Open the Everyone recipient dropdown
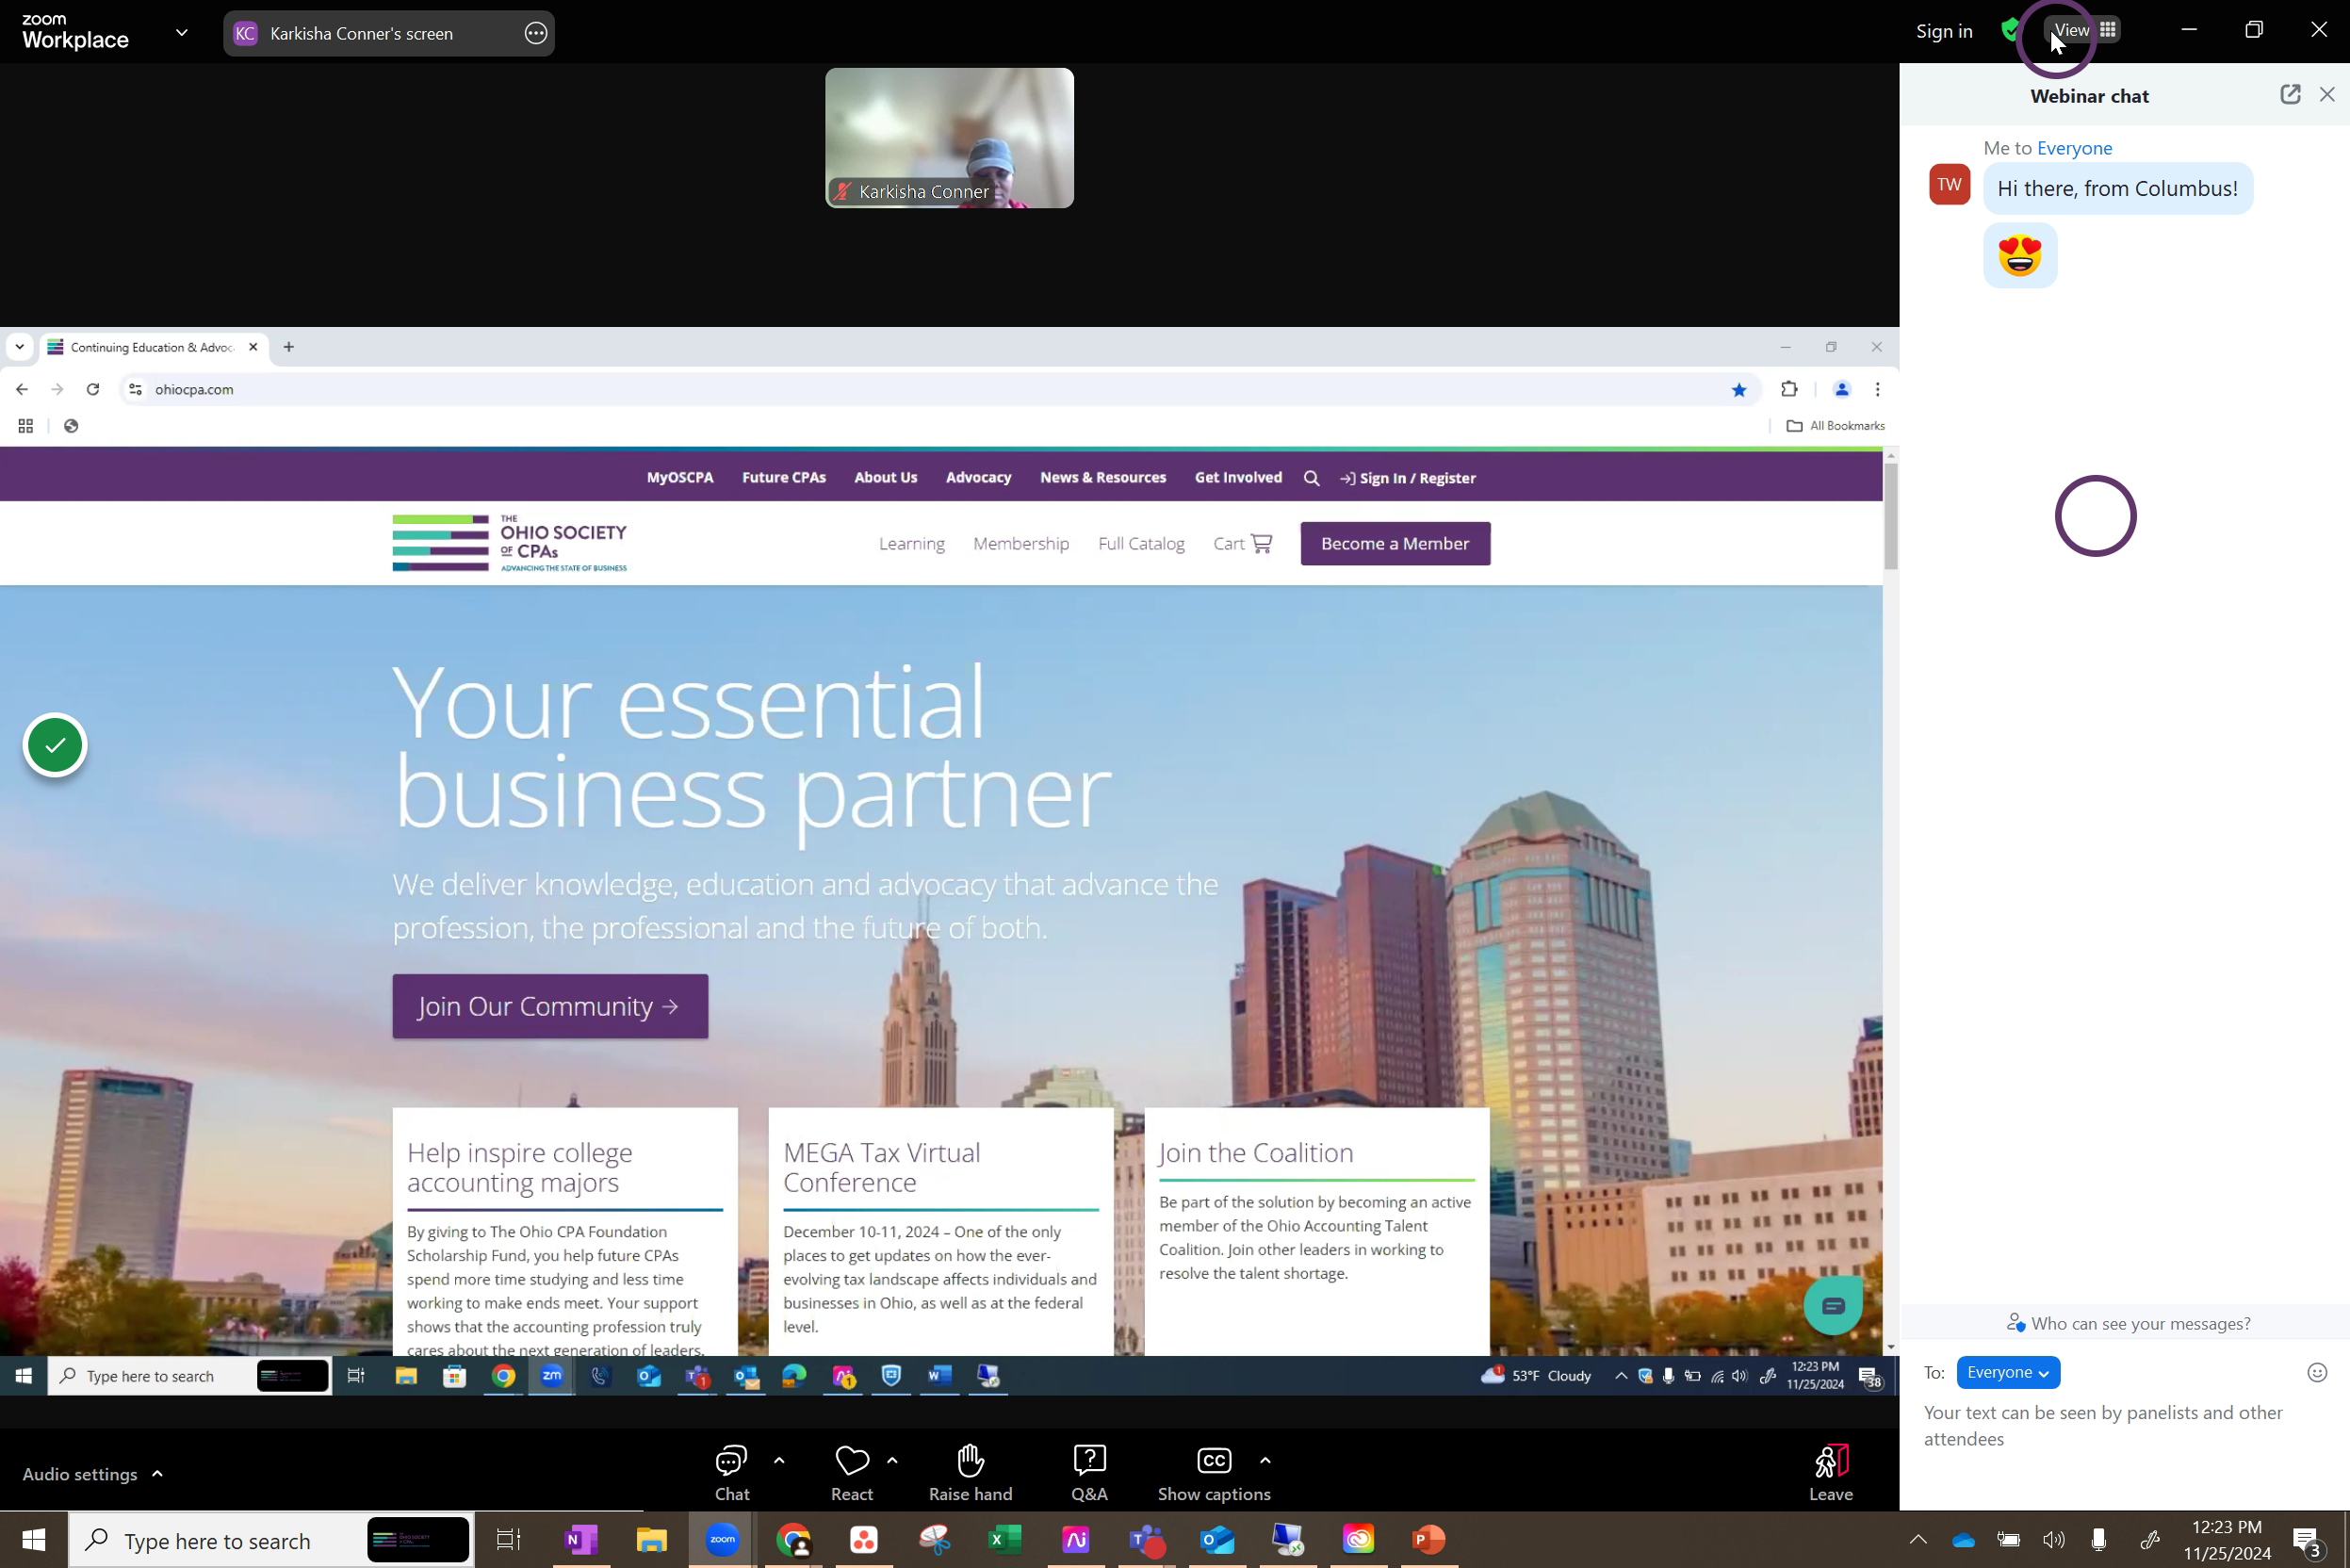The height and width of the screenshot is (1568, 2350). coord(2007,1372)
